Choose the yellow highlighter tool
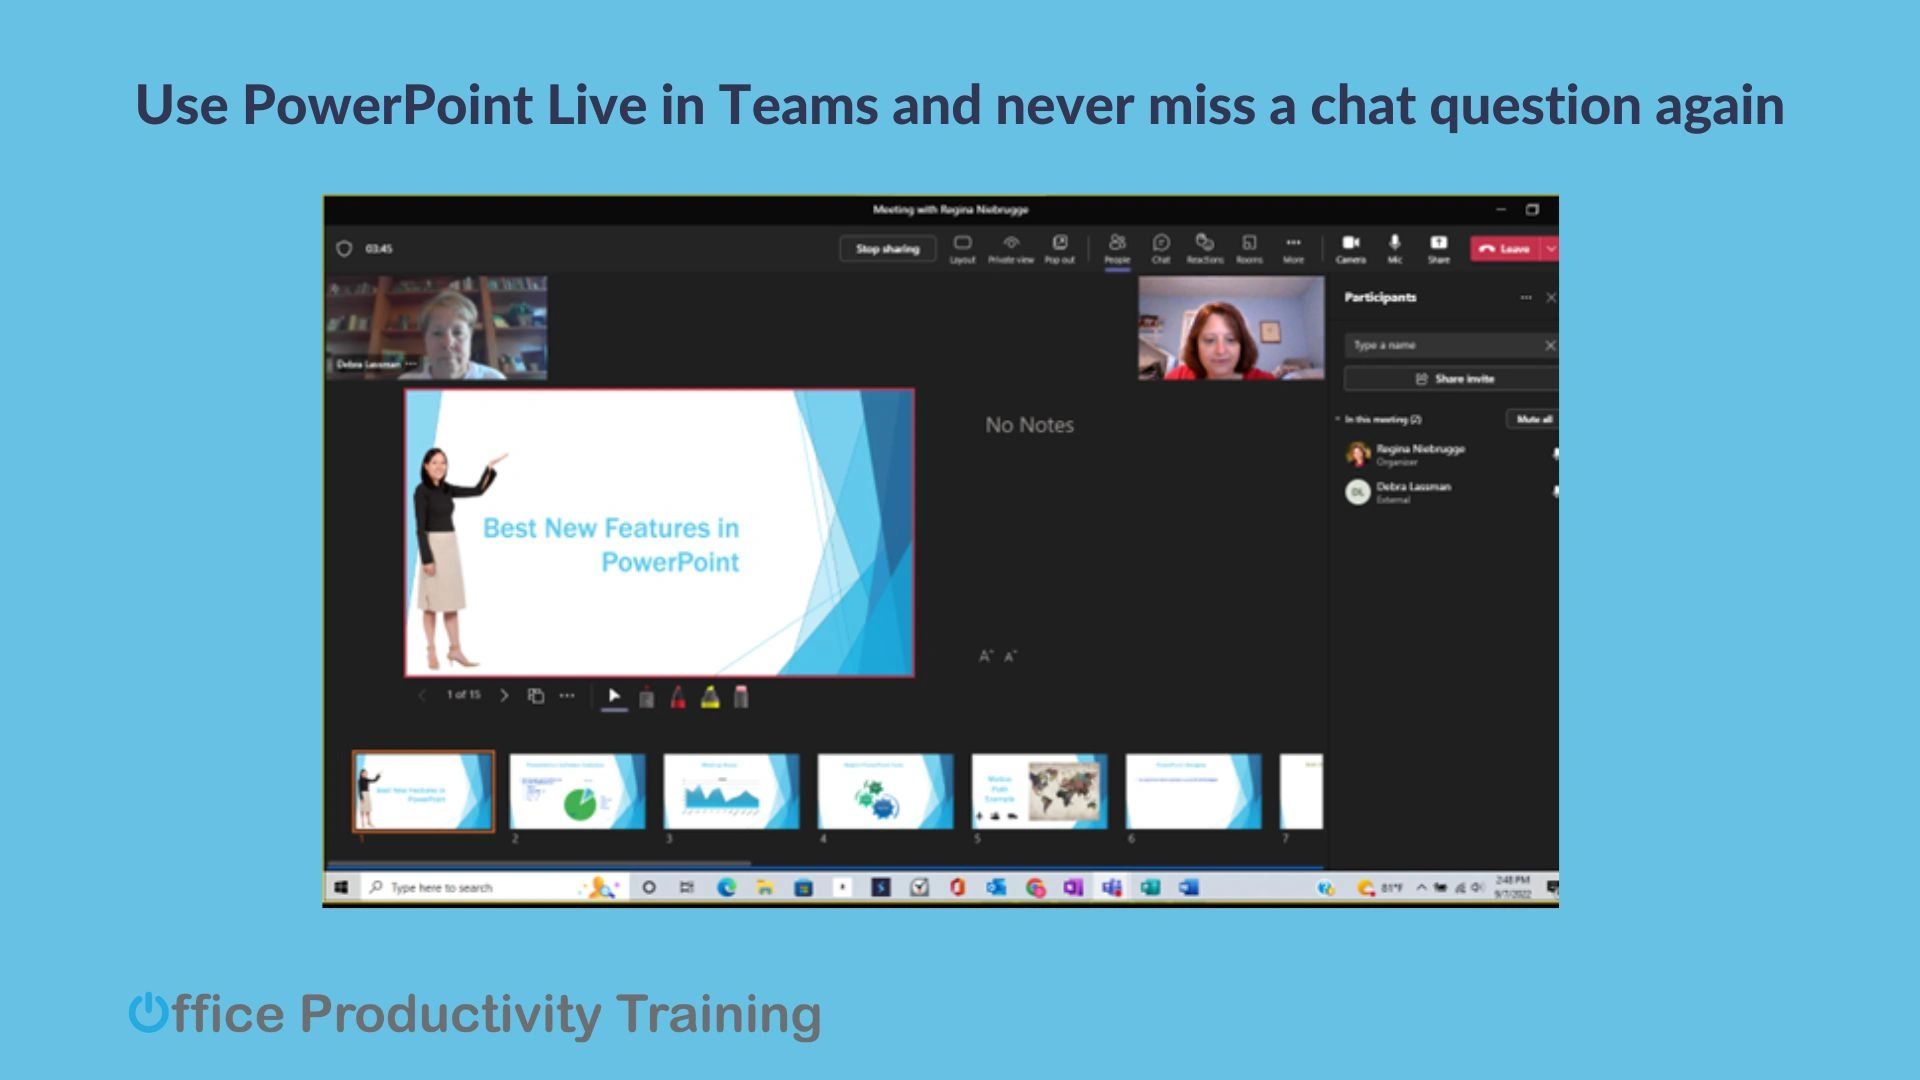This screenshot has width=1920, height=1080. [x=711, y=697]
